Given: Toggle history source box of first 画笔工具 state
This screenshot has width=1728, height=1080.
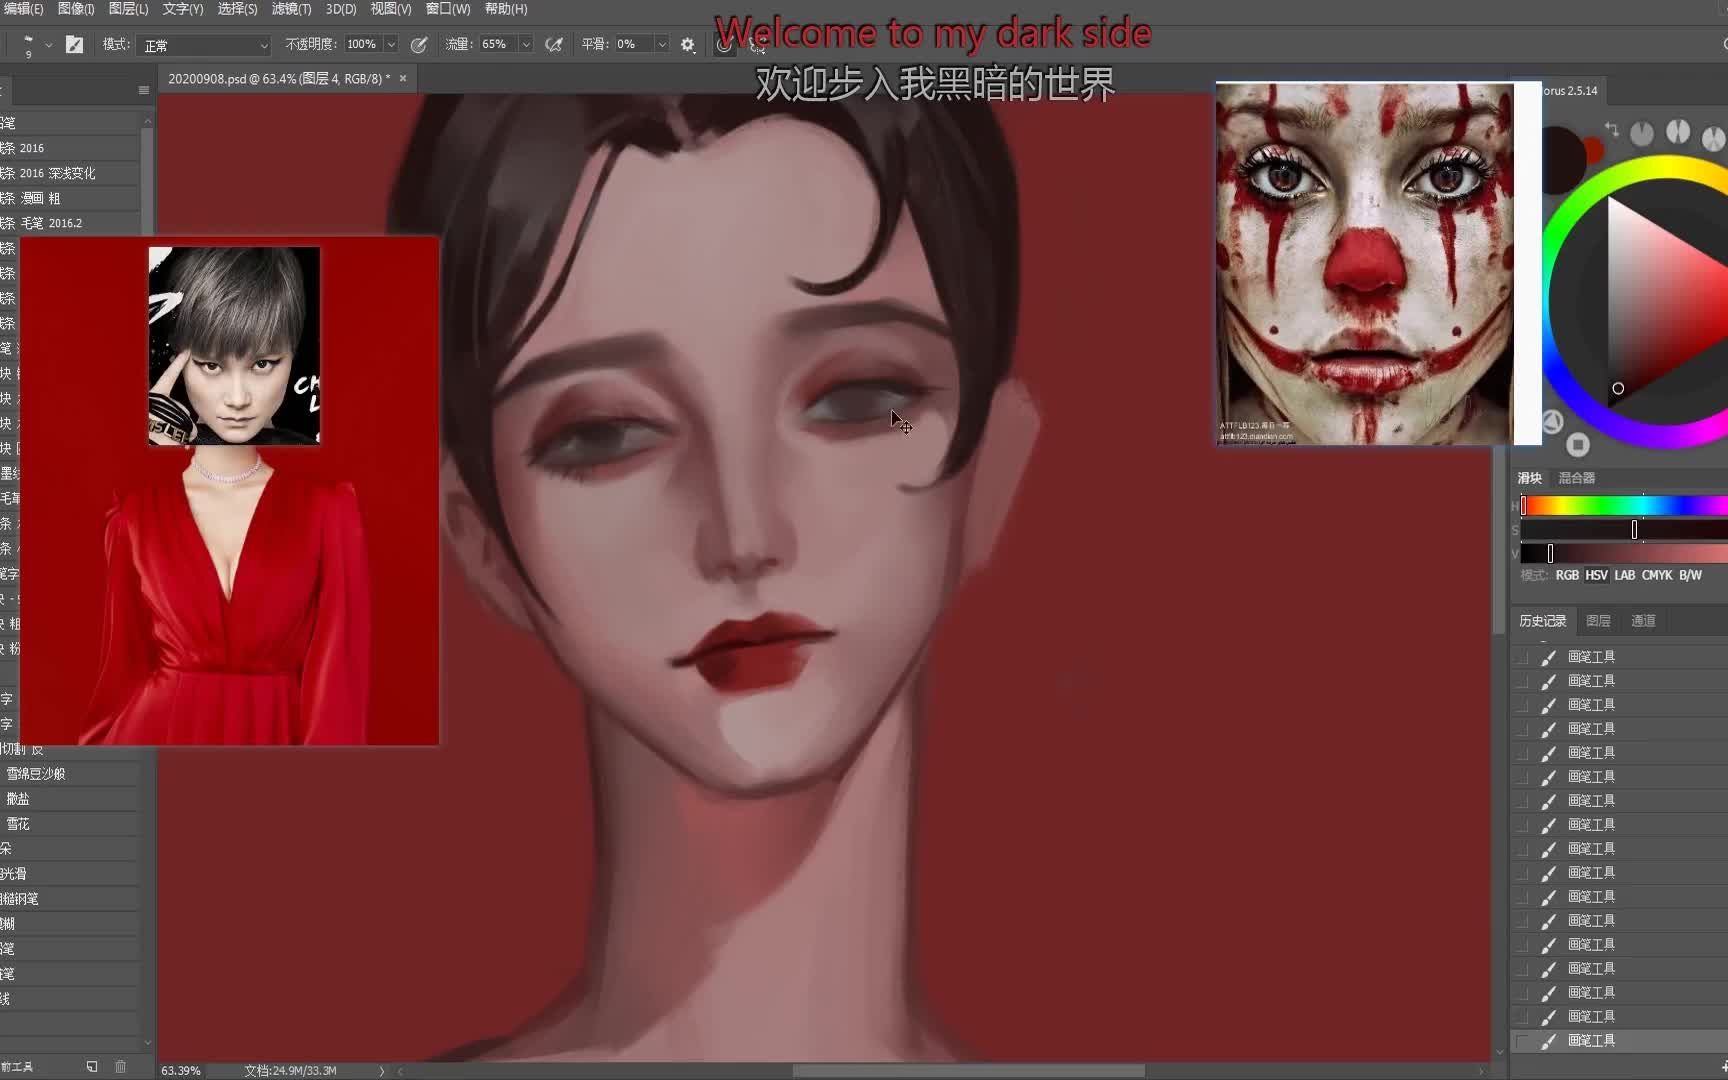Looking at the screenshot, I should click(1522, 657).
